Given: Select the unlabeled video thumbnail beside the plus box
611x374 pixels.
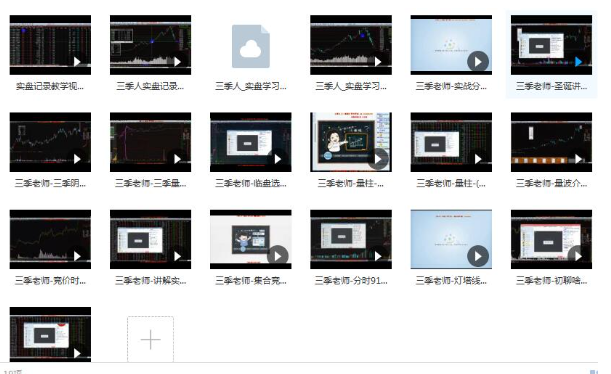Looking at the screenshot, I should pos(50,334).
